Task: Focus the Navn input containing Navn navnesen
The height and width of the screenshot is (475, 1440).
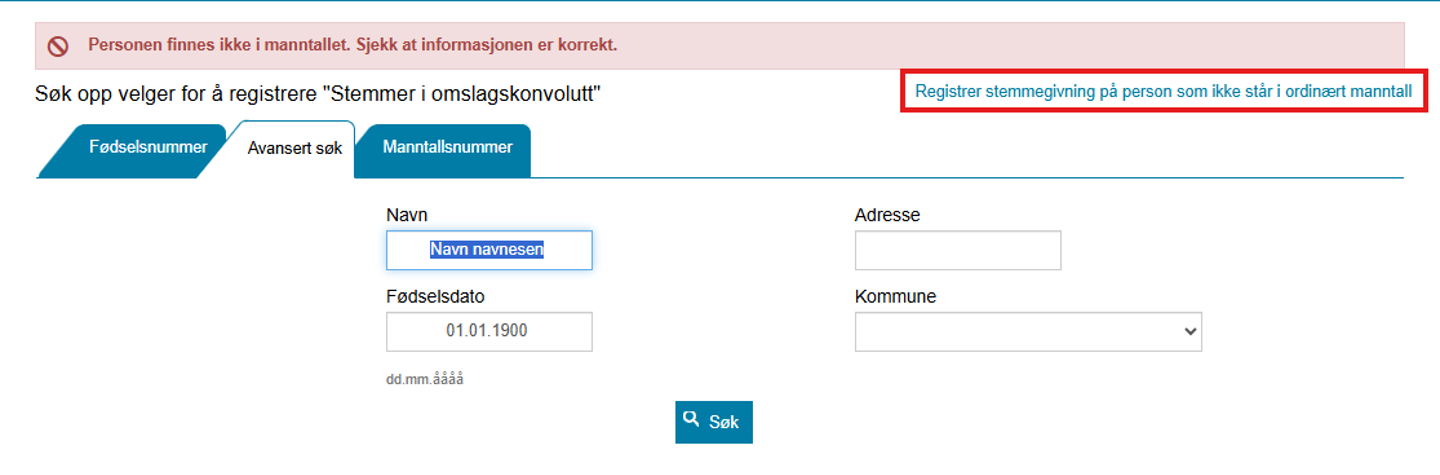Action: pyautogui.click(x=489, y=250)
